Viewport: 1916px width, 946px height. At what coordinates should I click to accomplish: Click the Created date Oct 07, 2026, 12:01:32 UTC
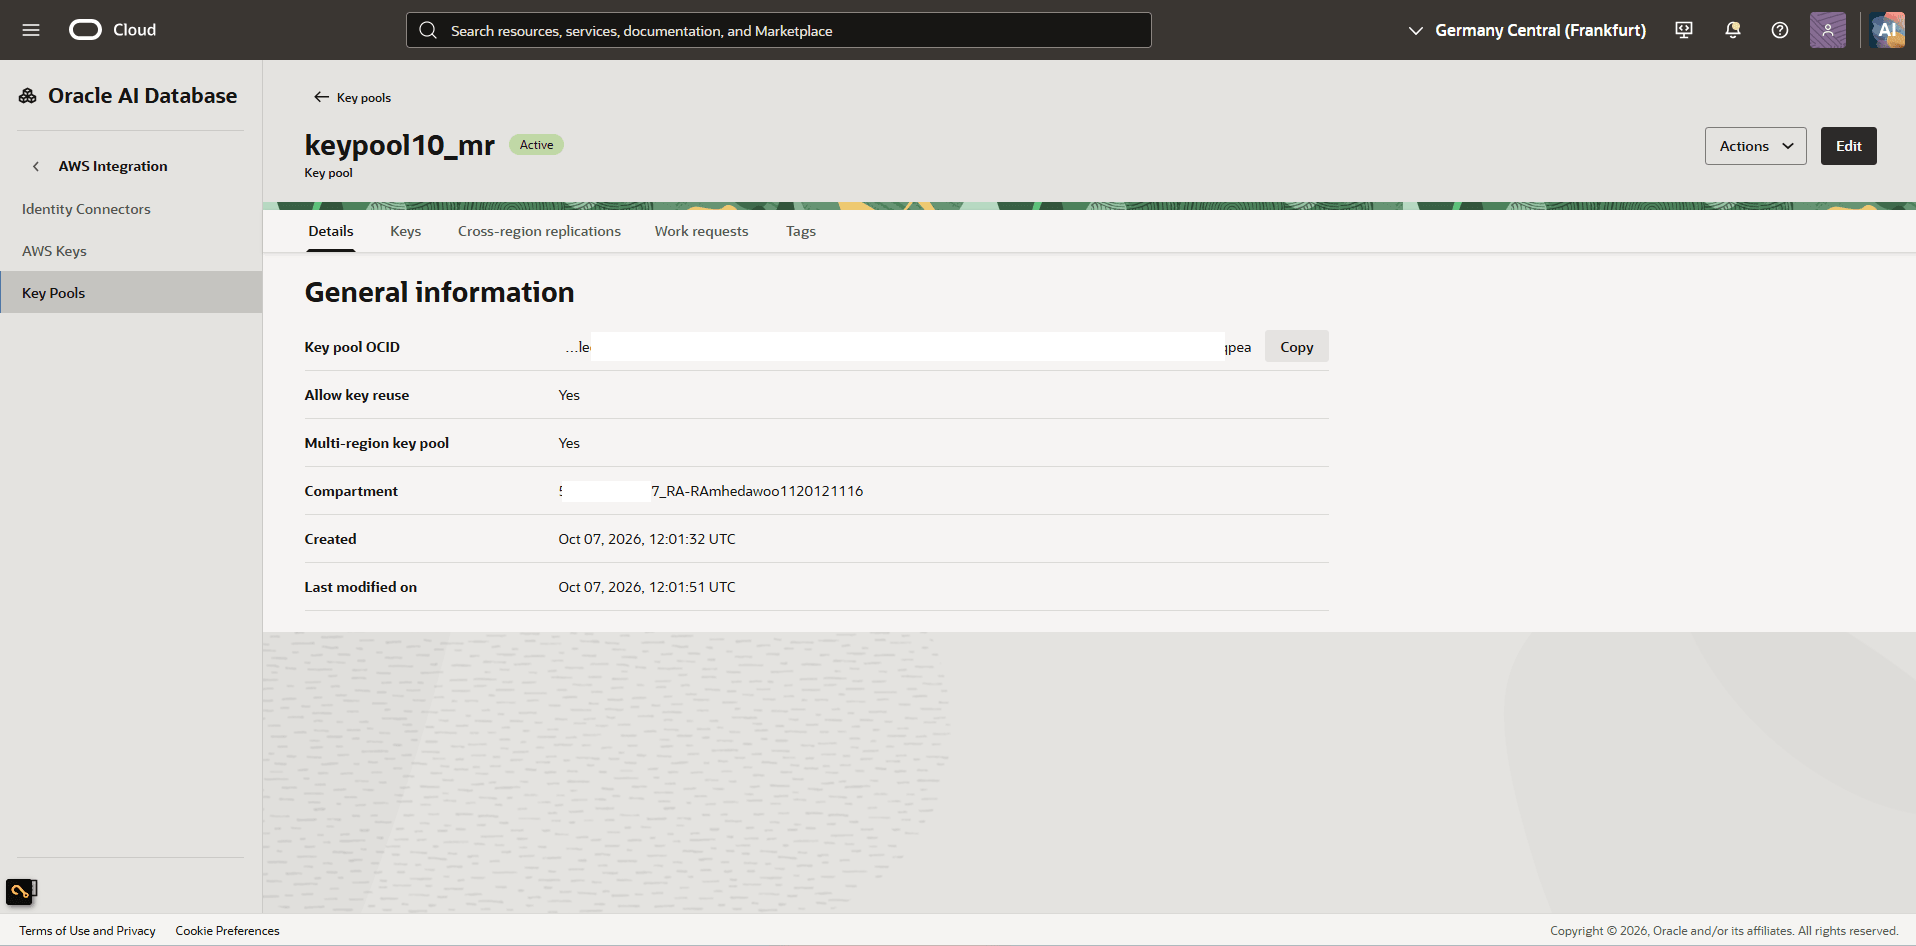[646, 539]
